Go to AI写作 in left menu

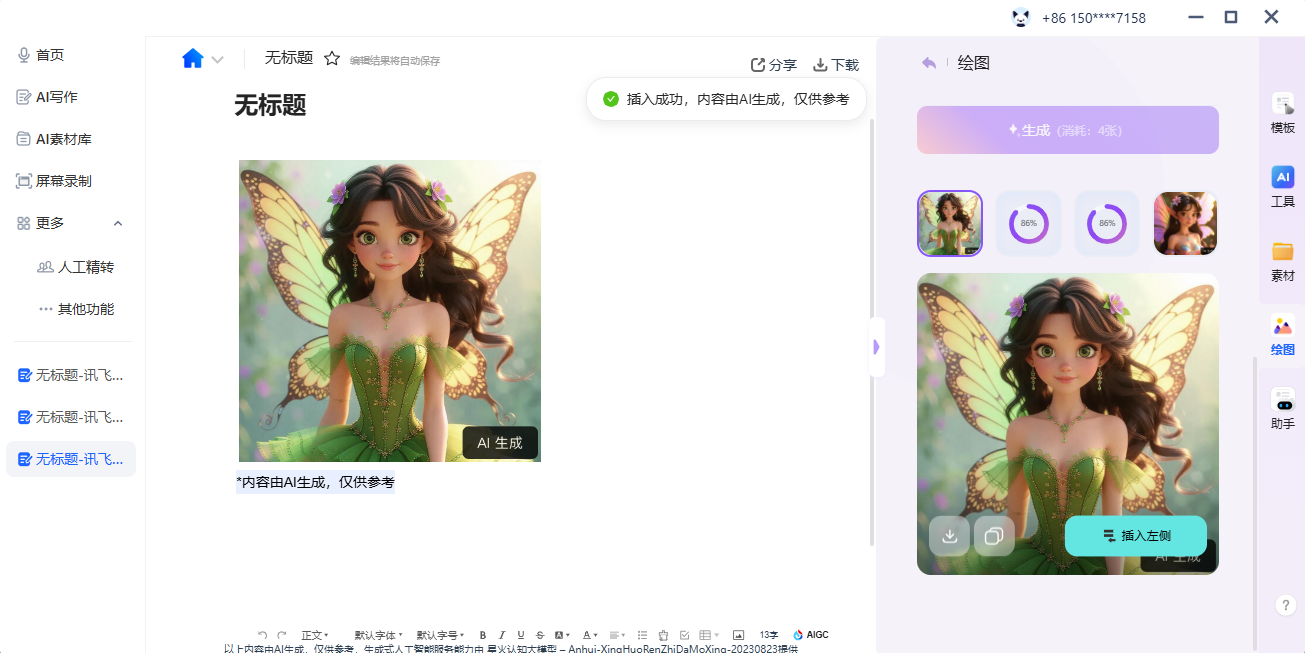coord(56,97)
